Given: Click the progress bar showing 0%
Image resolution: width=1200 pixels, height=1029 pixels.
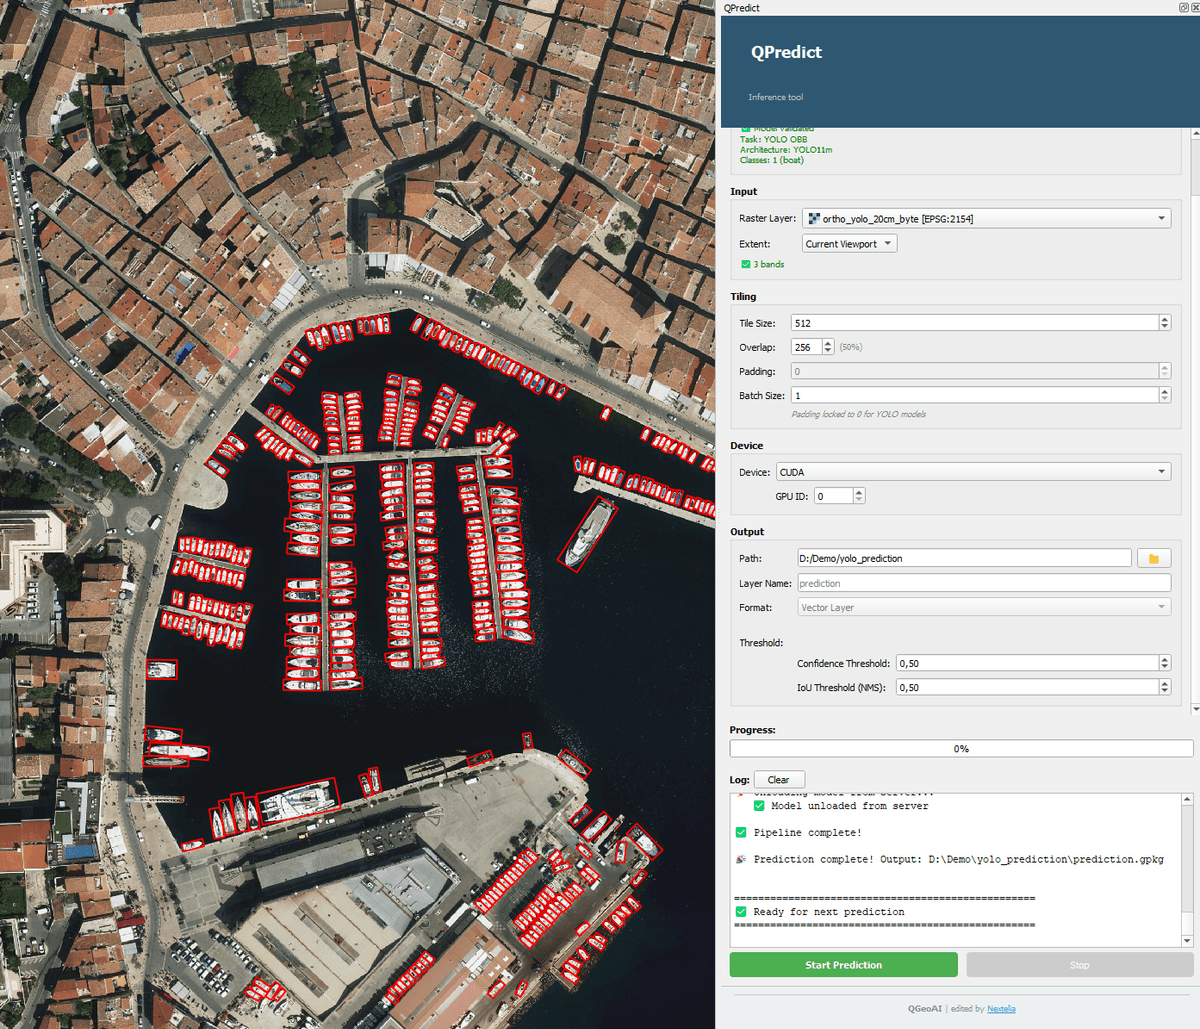Looking at the screenshot, I should click(960, 747).
